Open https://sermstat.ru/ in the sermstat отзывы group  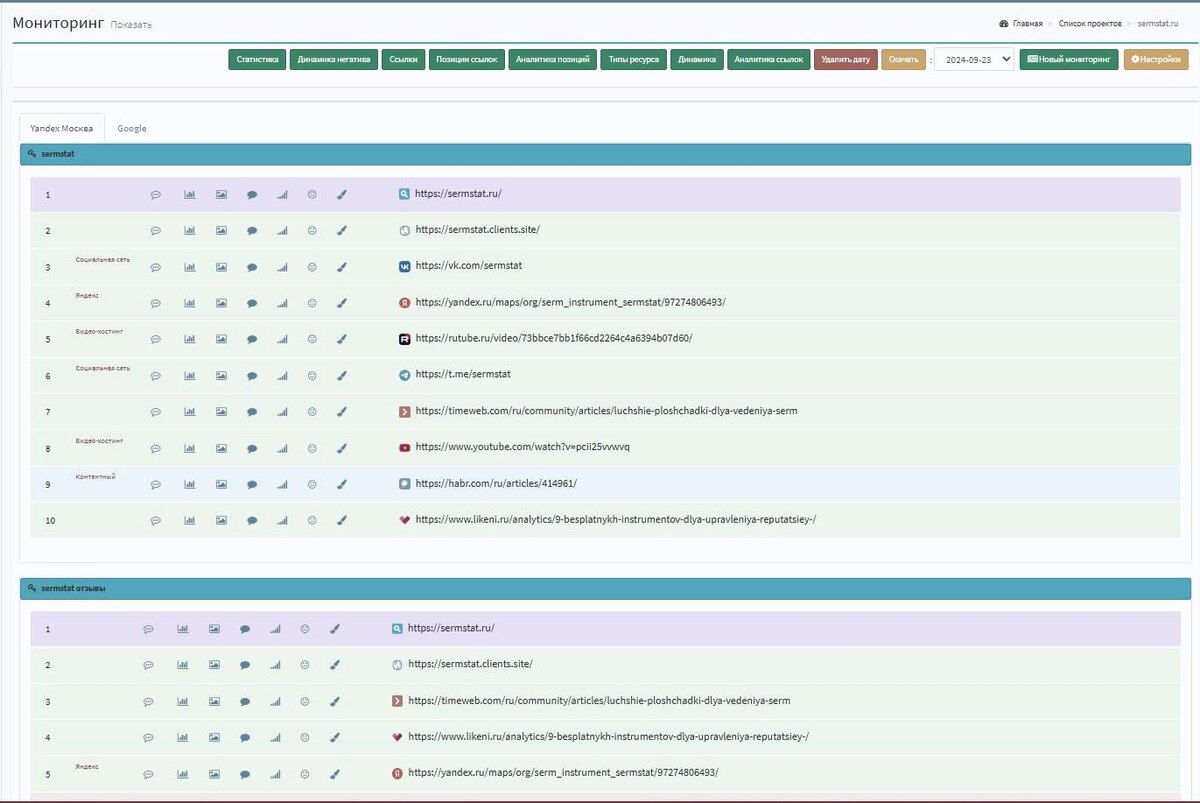(451, 628)
